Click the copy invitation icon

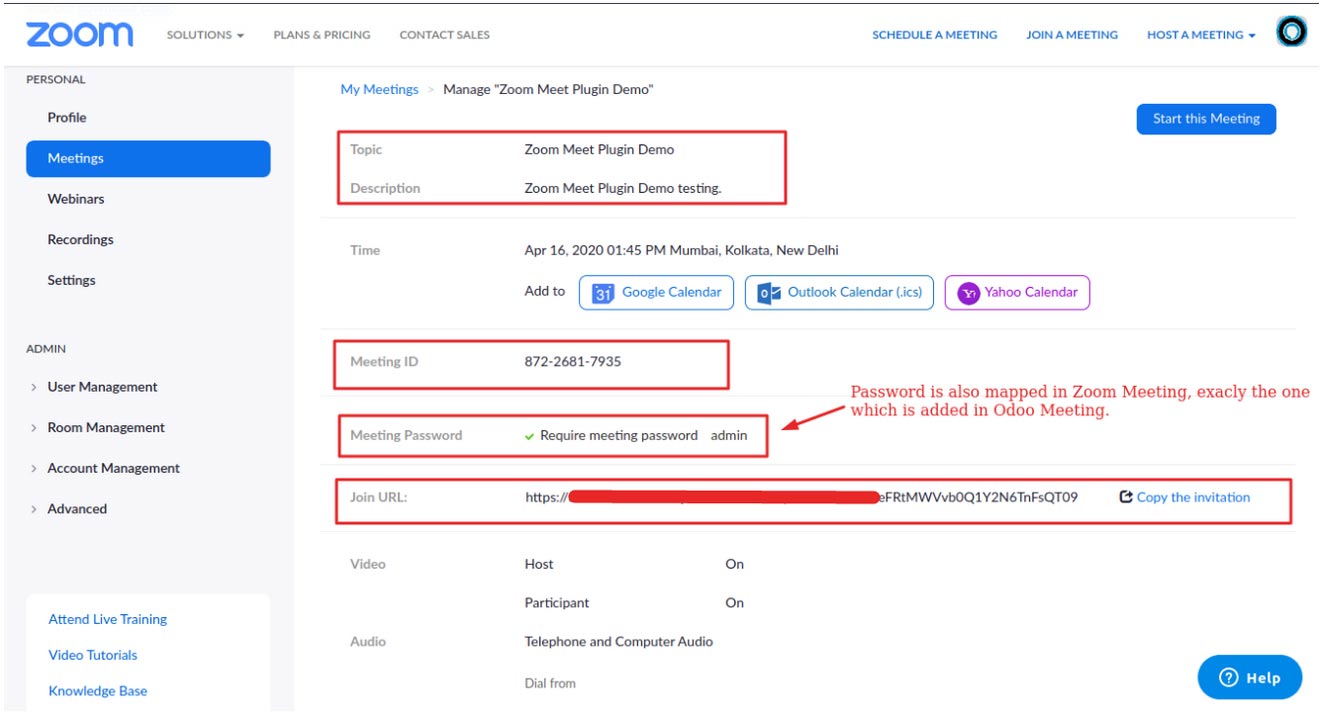coord(1126,497)
